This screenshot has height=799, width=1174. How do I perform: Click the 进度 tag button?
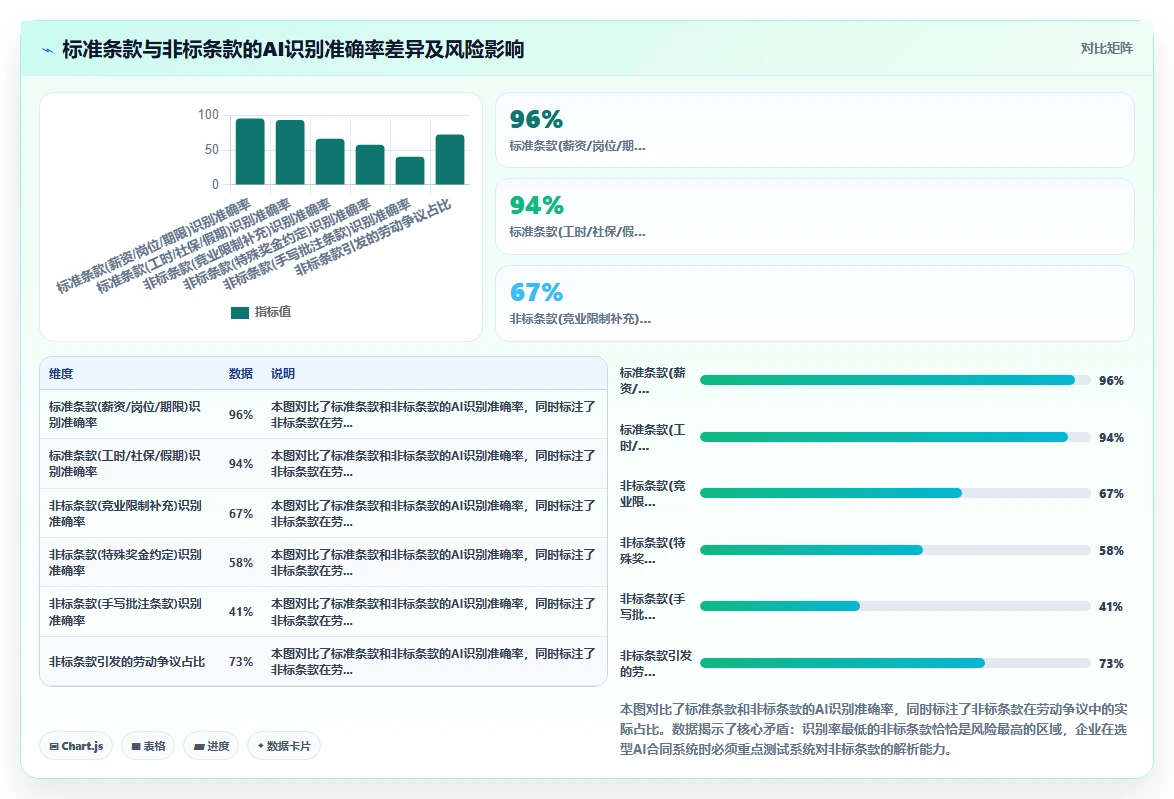tap(211, 746)
